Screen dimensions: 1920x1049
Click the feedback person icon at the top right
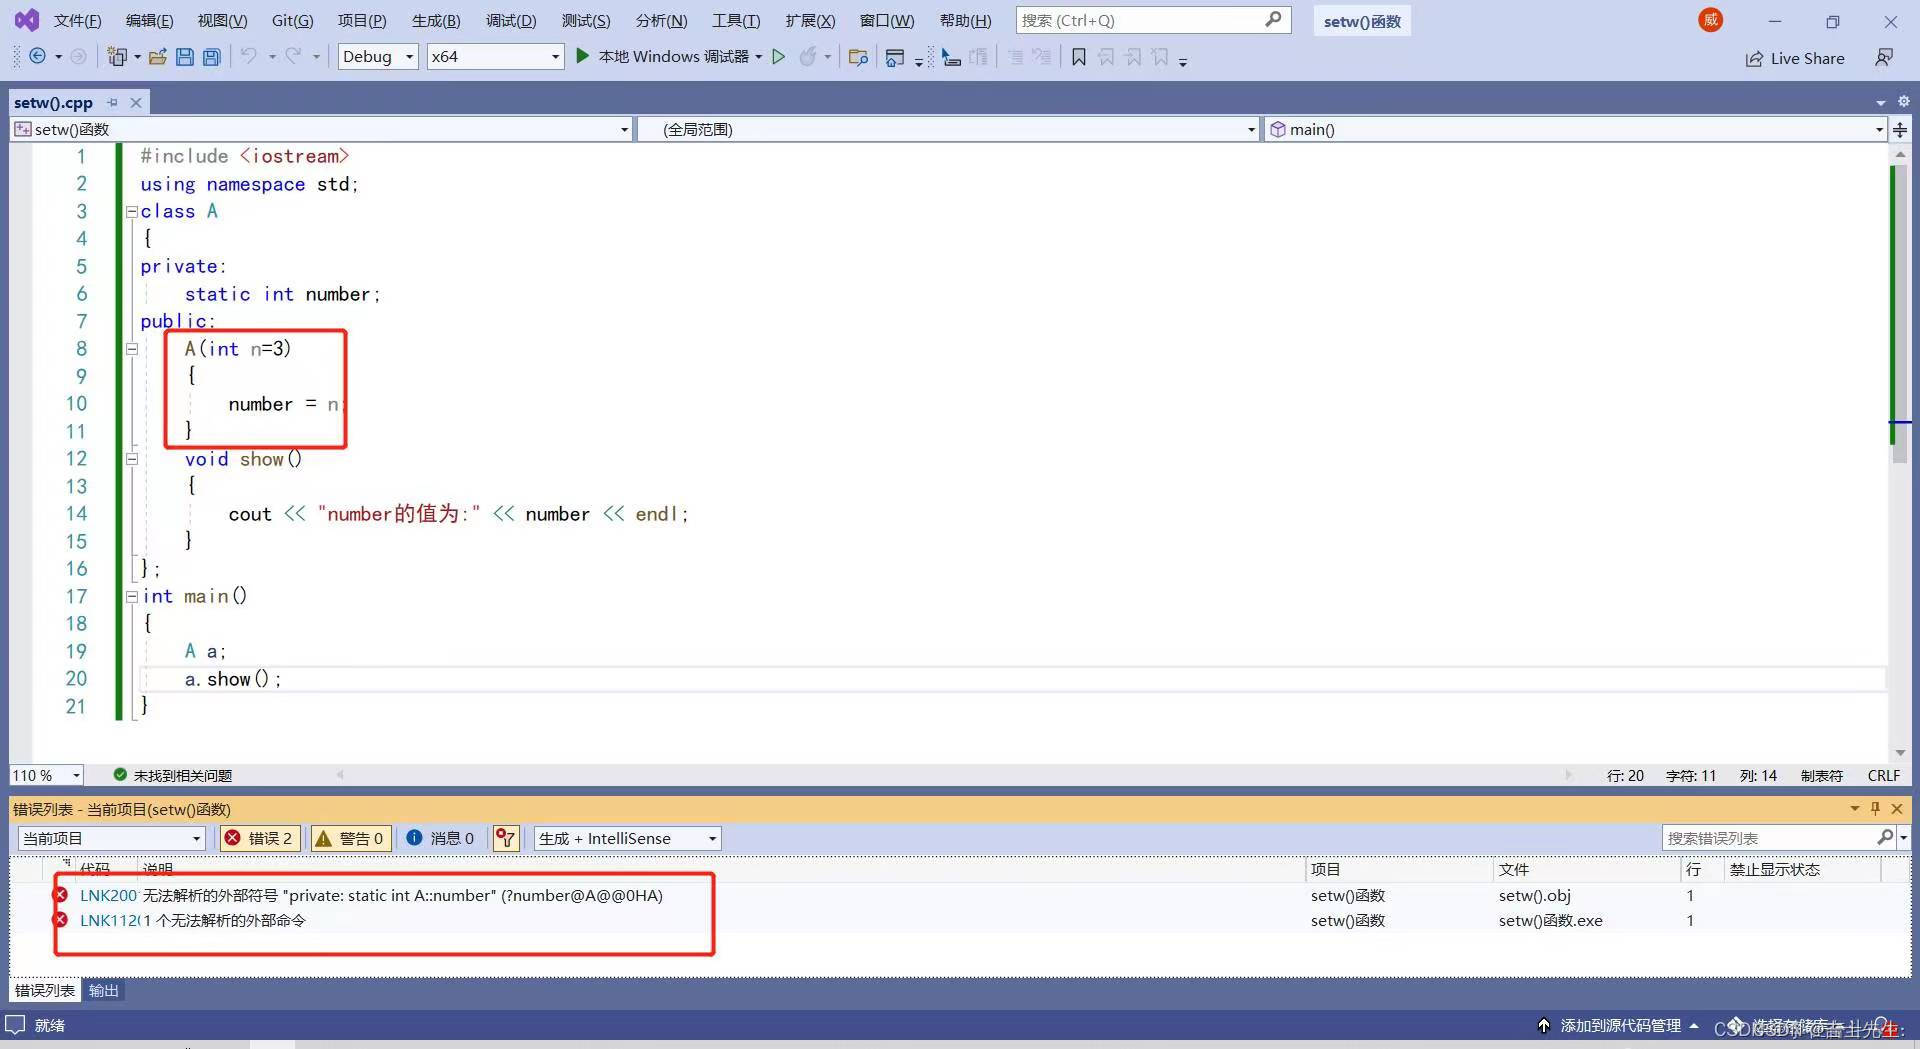[x=1884, y=58]
